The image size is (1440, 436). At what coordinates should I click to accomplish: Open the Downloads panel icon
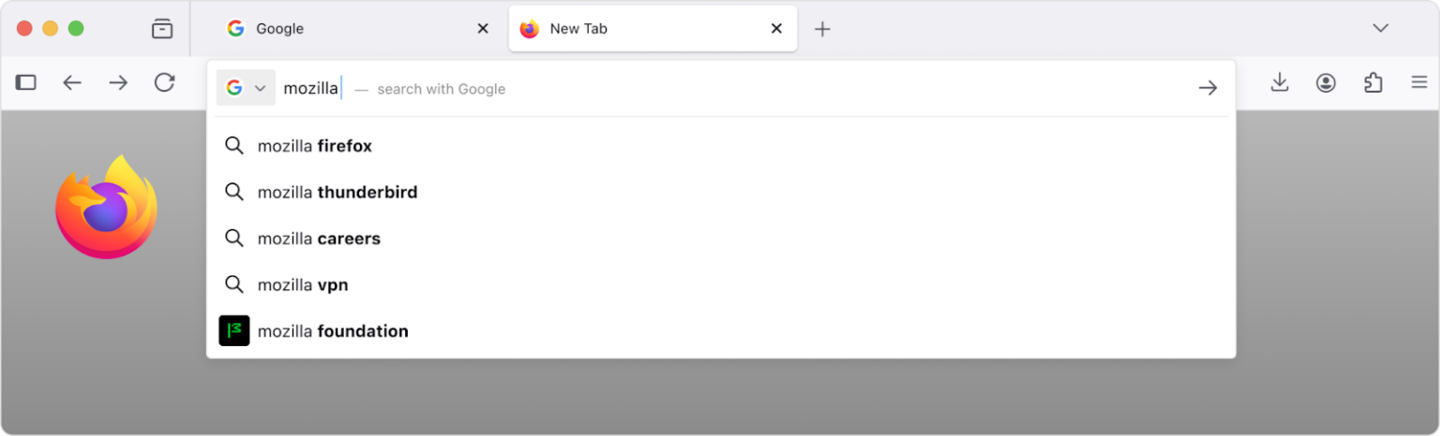point(1279,83)
